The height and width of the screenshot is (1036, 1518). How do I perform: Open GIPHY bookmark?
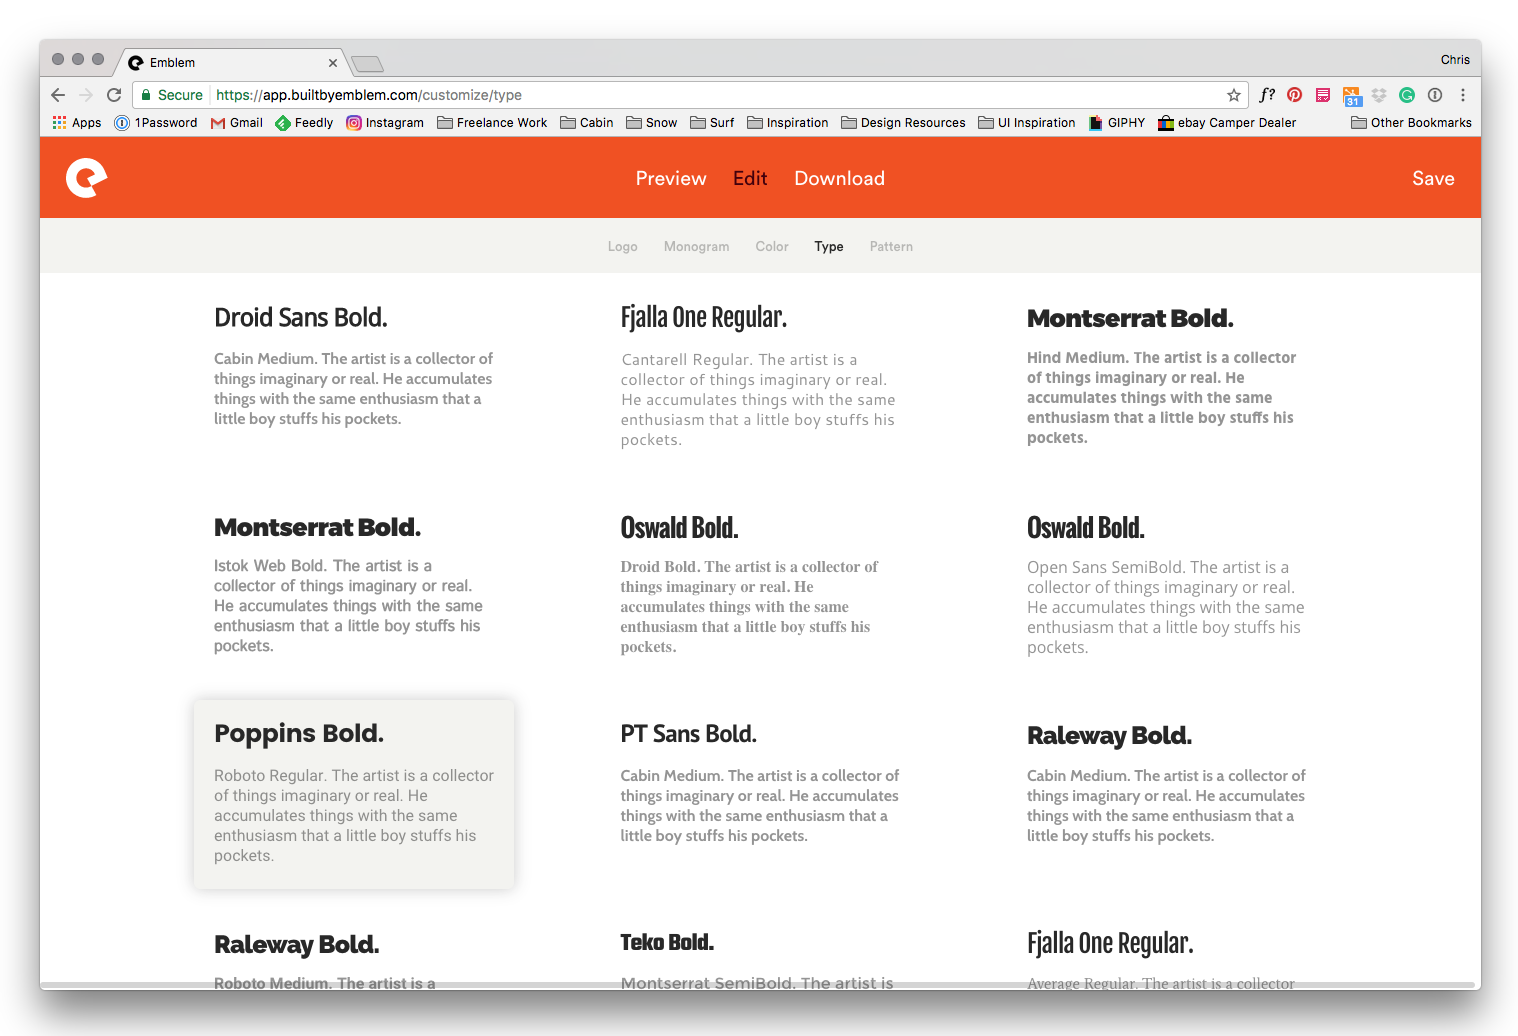(1117, 123)
